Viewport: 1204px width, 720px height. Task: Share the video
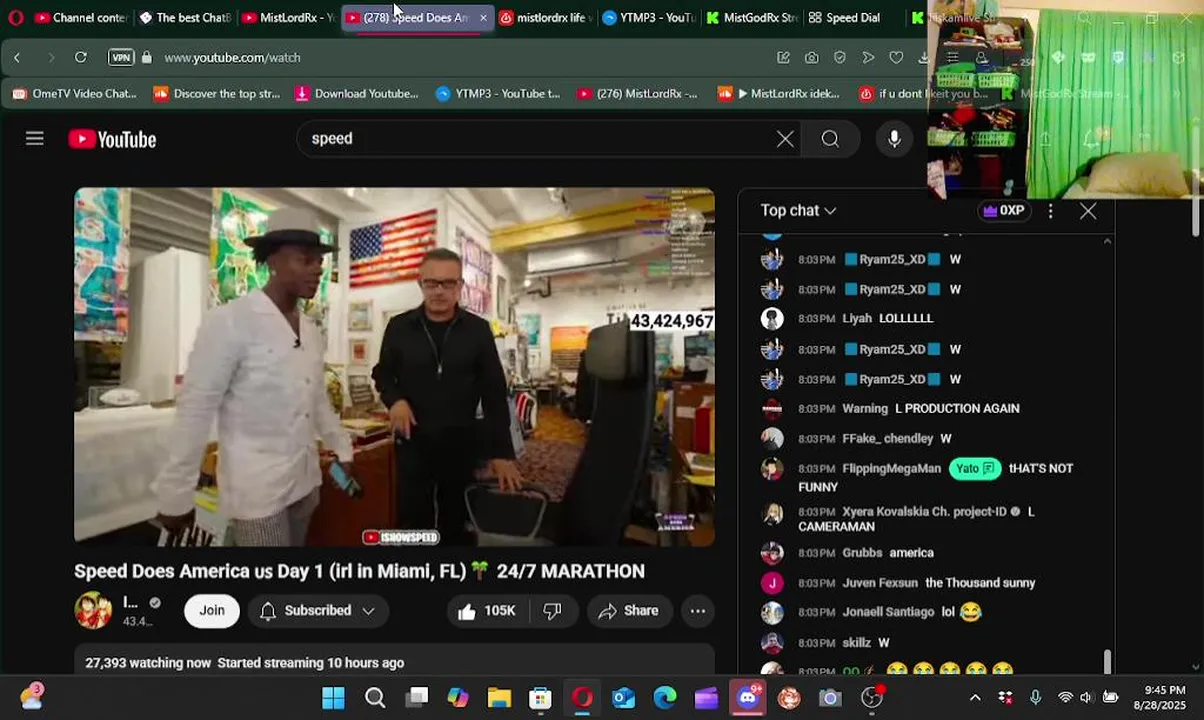click(x=629, y=611)
